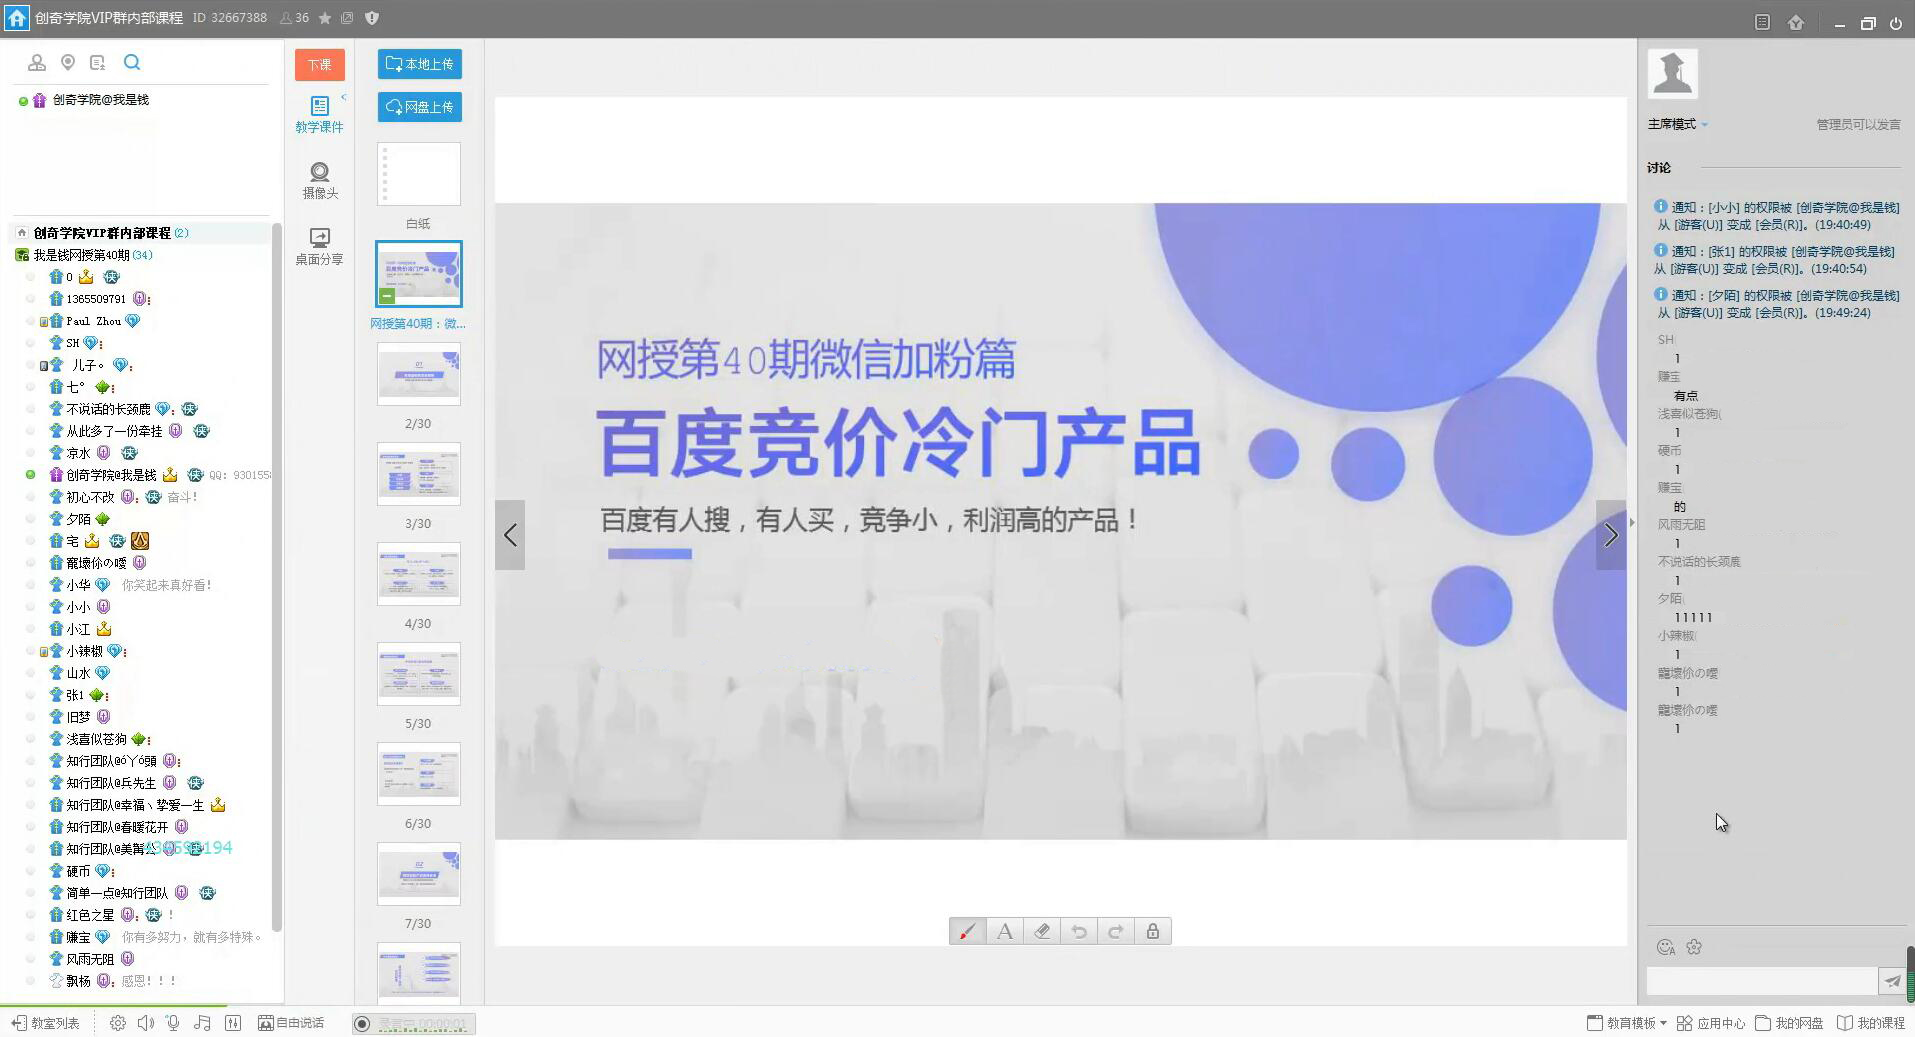
Task: Select member 风雨无阻
Action: tap(90, 959)
